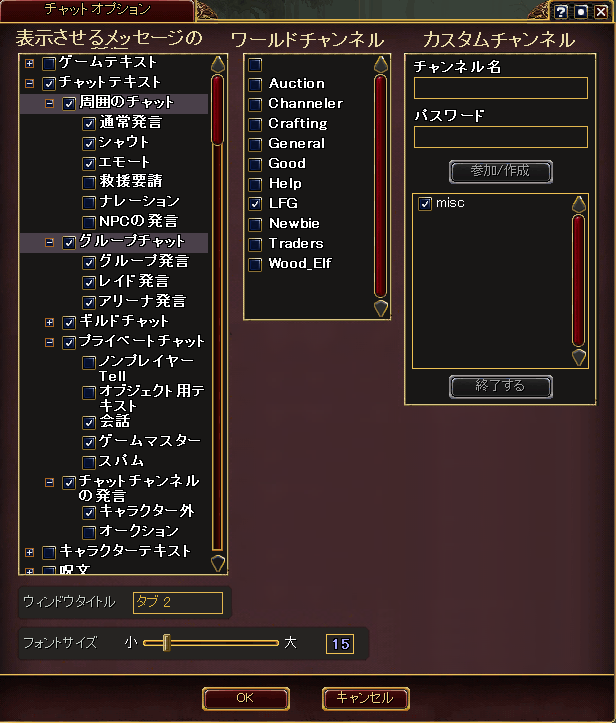Click the up arrow of message list scrollbar
The height and width of the screenshot is (723, 616).
tap(218, 64)
